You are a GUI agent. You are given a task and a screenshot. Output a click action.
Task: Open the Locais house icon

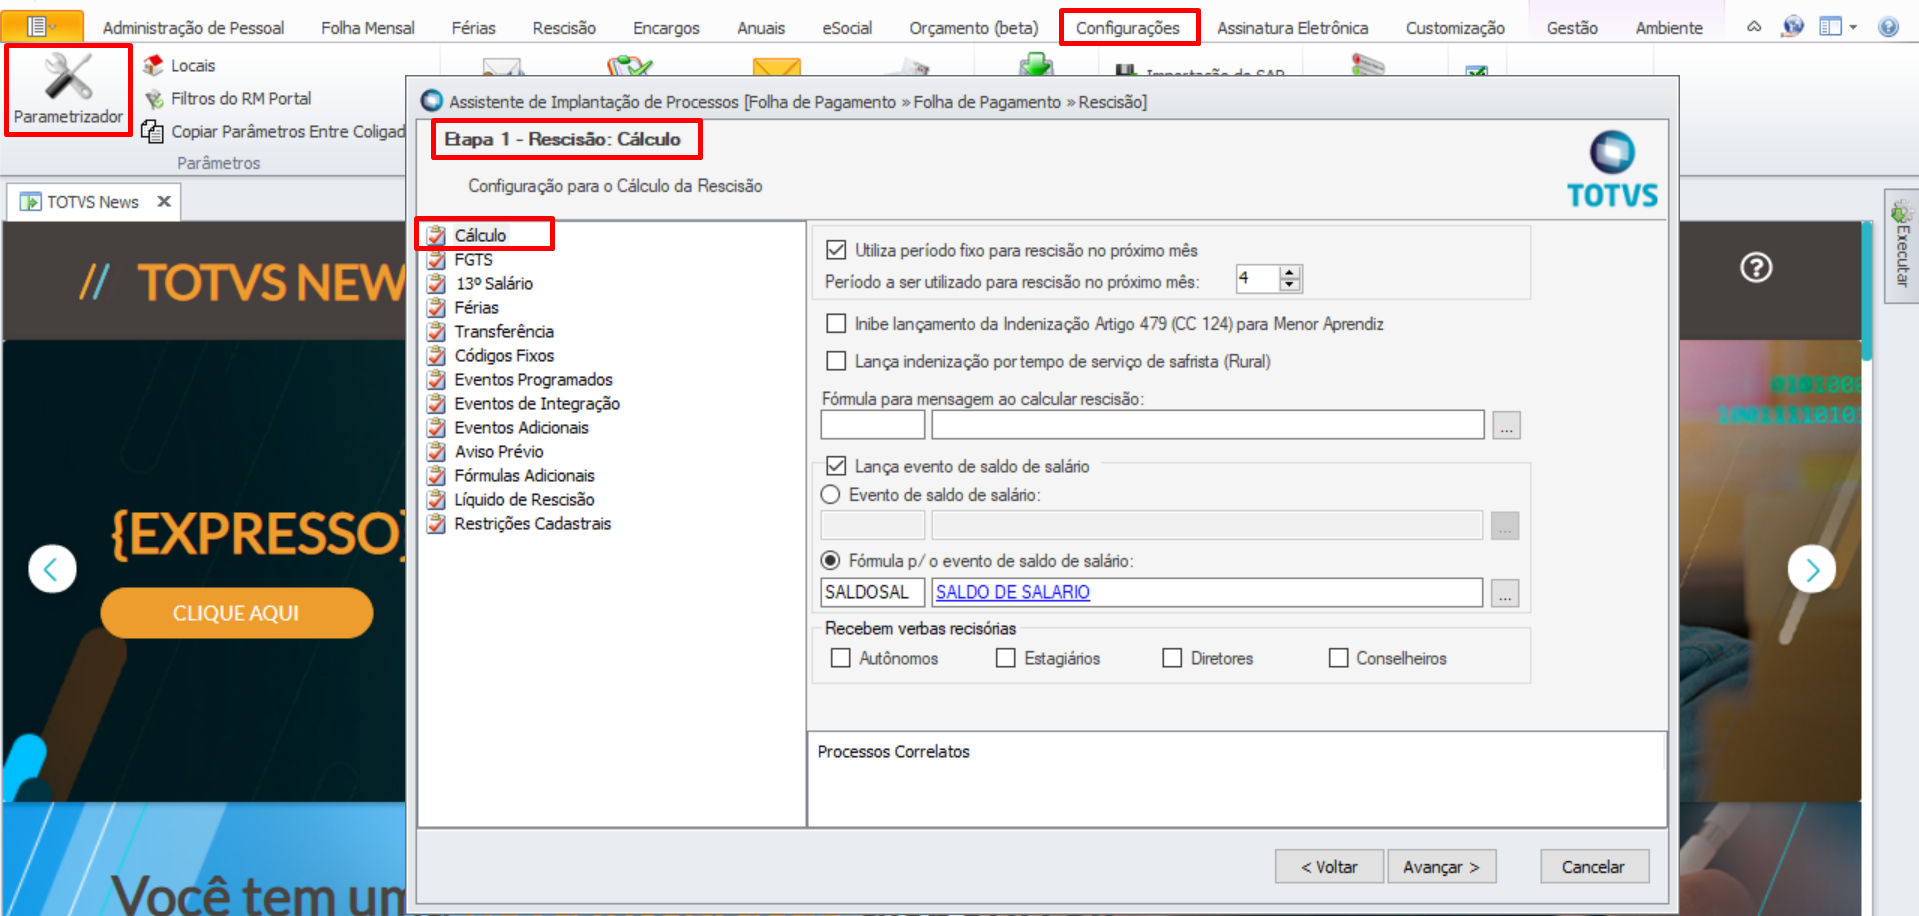coord(153,66)
